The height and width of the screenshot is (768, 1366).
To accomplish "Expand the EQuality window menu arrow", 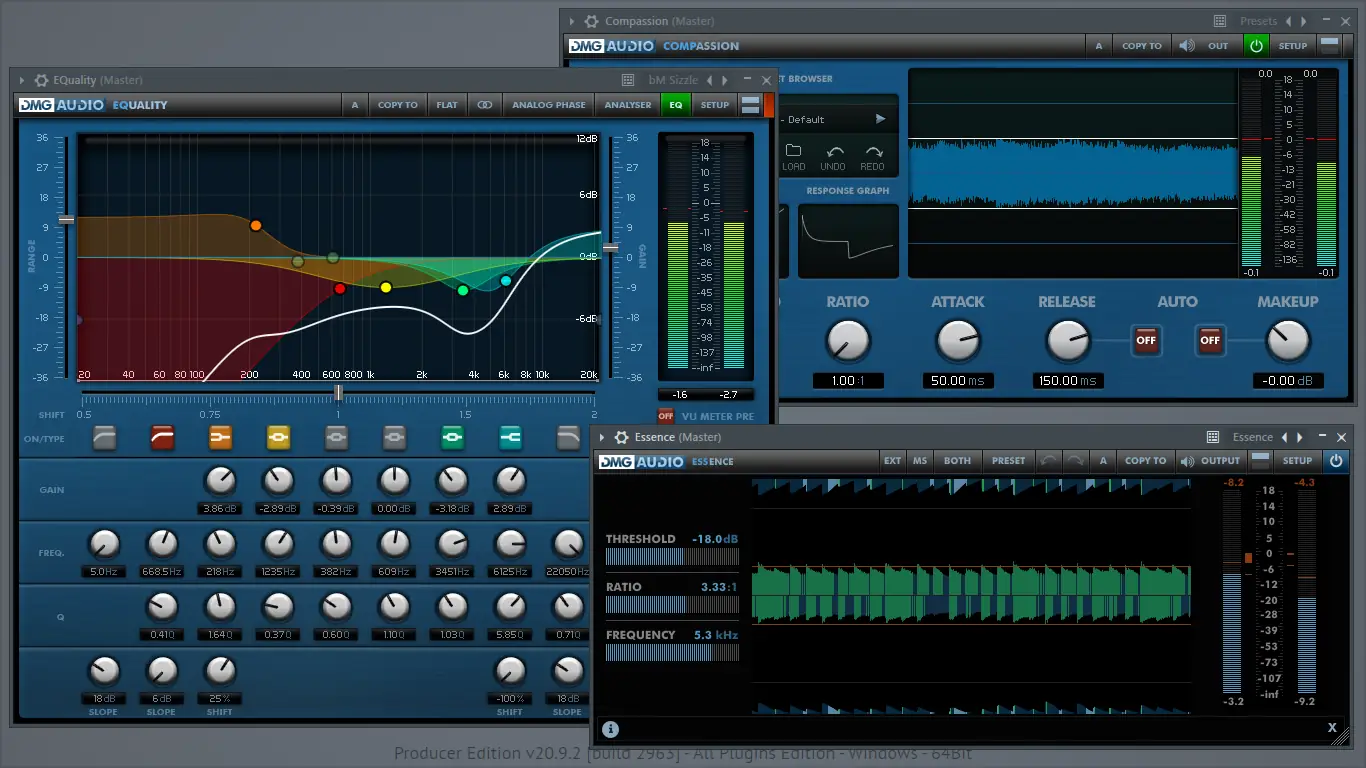I will pos(22,80).
